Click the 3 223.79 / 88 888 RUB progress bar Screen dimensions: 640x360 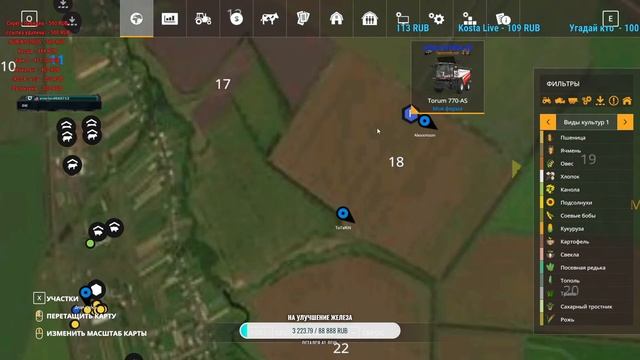click(320, 331)
